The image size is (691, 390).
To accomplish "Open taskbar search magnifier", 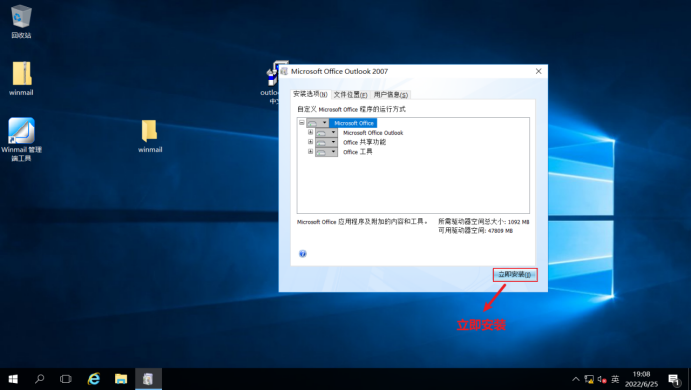I will [x=40, y=379].
